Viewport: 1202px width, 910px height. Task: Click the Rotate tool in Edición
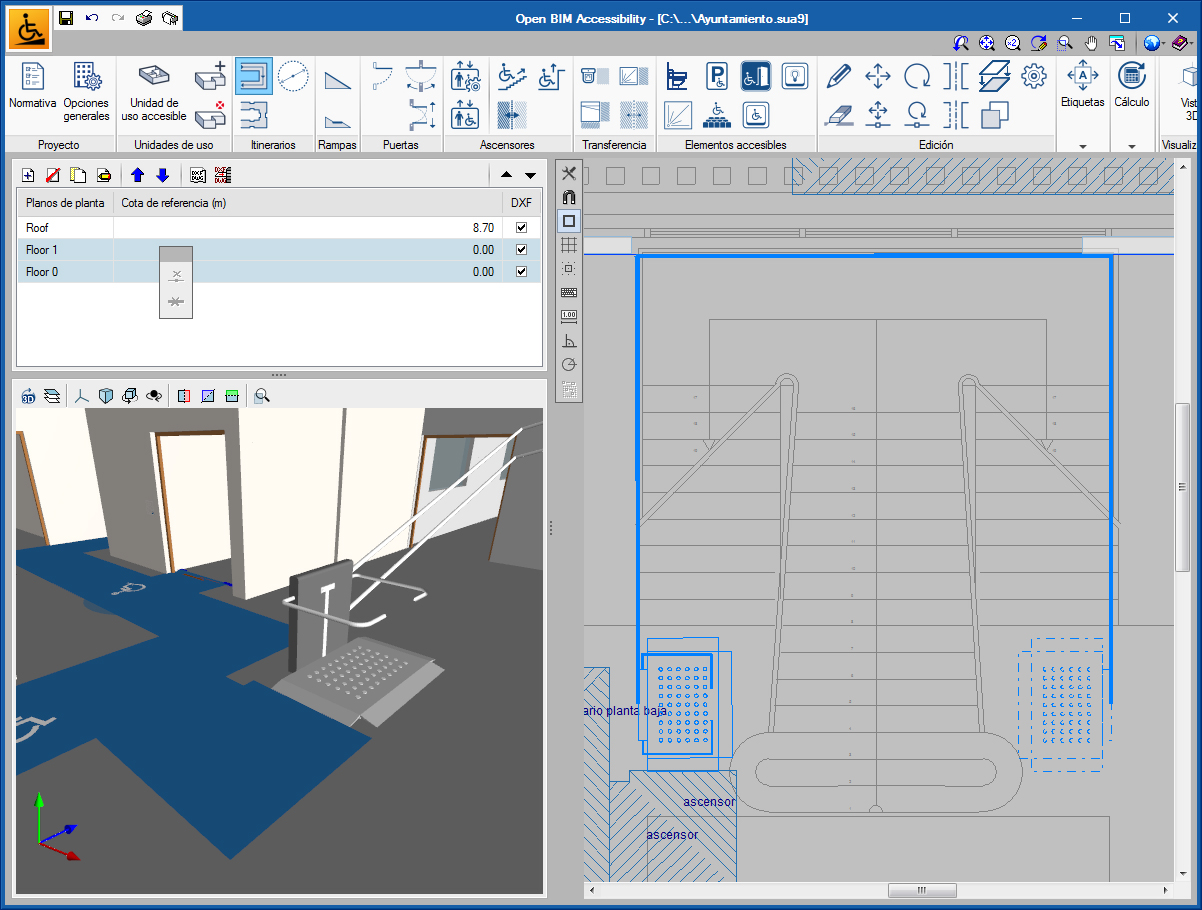point(917,76)
